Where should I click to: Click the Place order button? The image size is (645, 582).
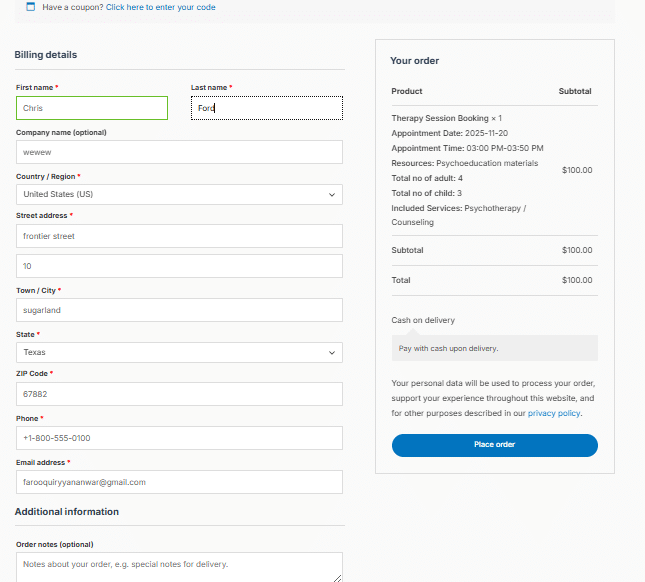click(x=494, y=445)
